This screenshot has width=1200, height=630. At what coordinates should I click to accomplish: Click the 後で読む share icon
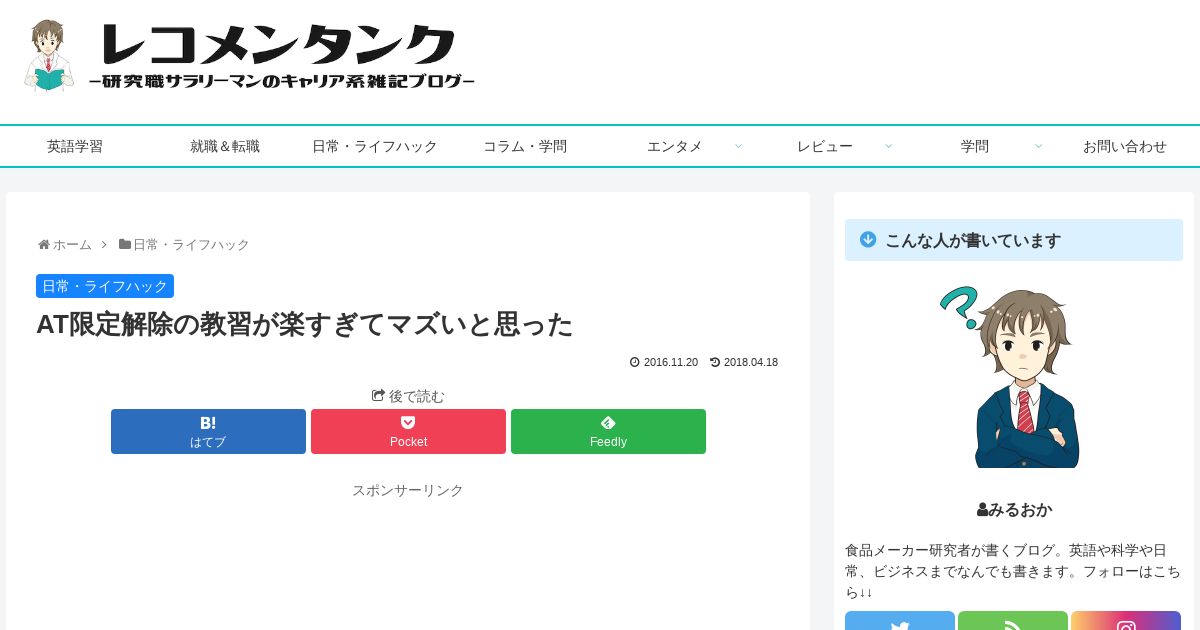coord(378,396)
